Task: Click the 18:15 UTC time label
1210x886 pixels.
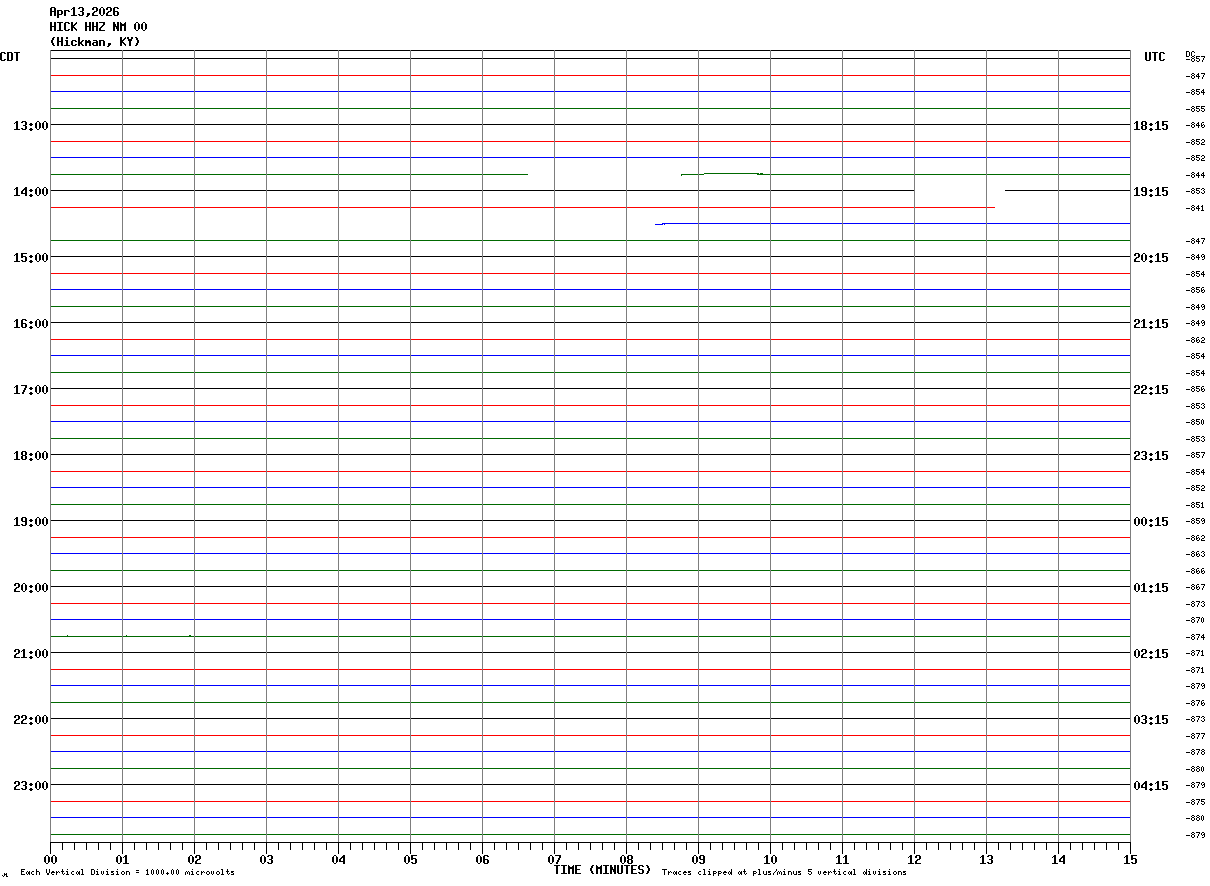Action: tap(1151, 125)
